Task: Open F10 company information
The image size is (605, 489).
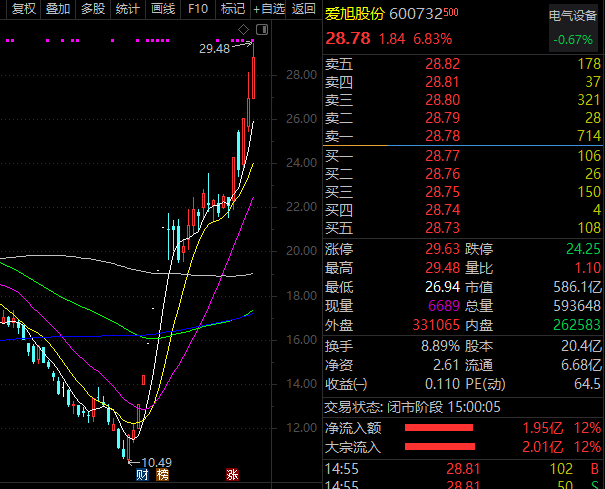Action: [x=198, y=8]
